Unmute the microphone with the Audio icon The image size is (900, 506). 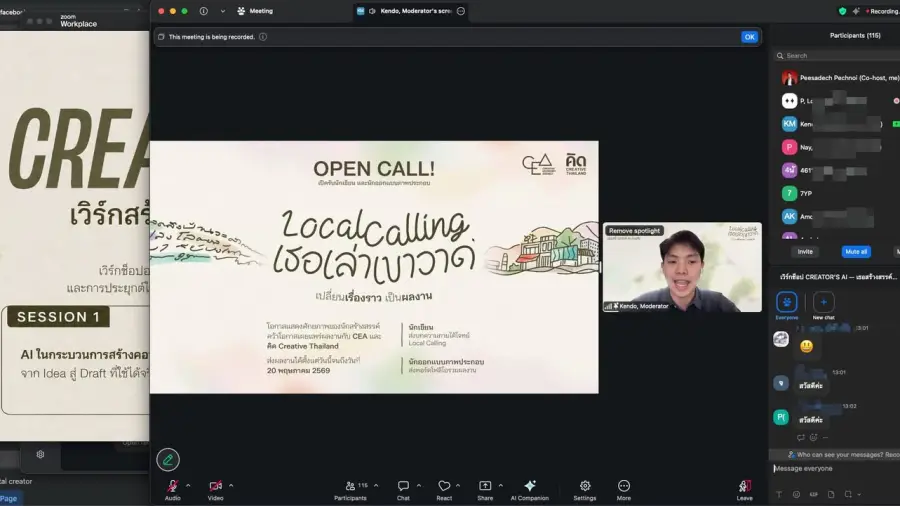pyautogui.click(x=172, y=486)
